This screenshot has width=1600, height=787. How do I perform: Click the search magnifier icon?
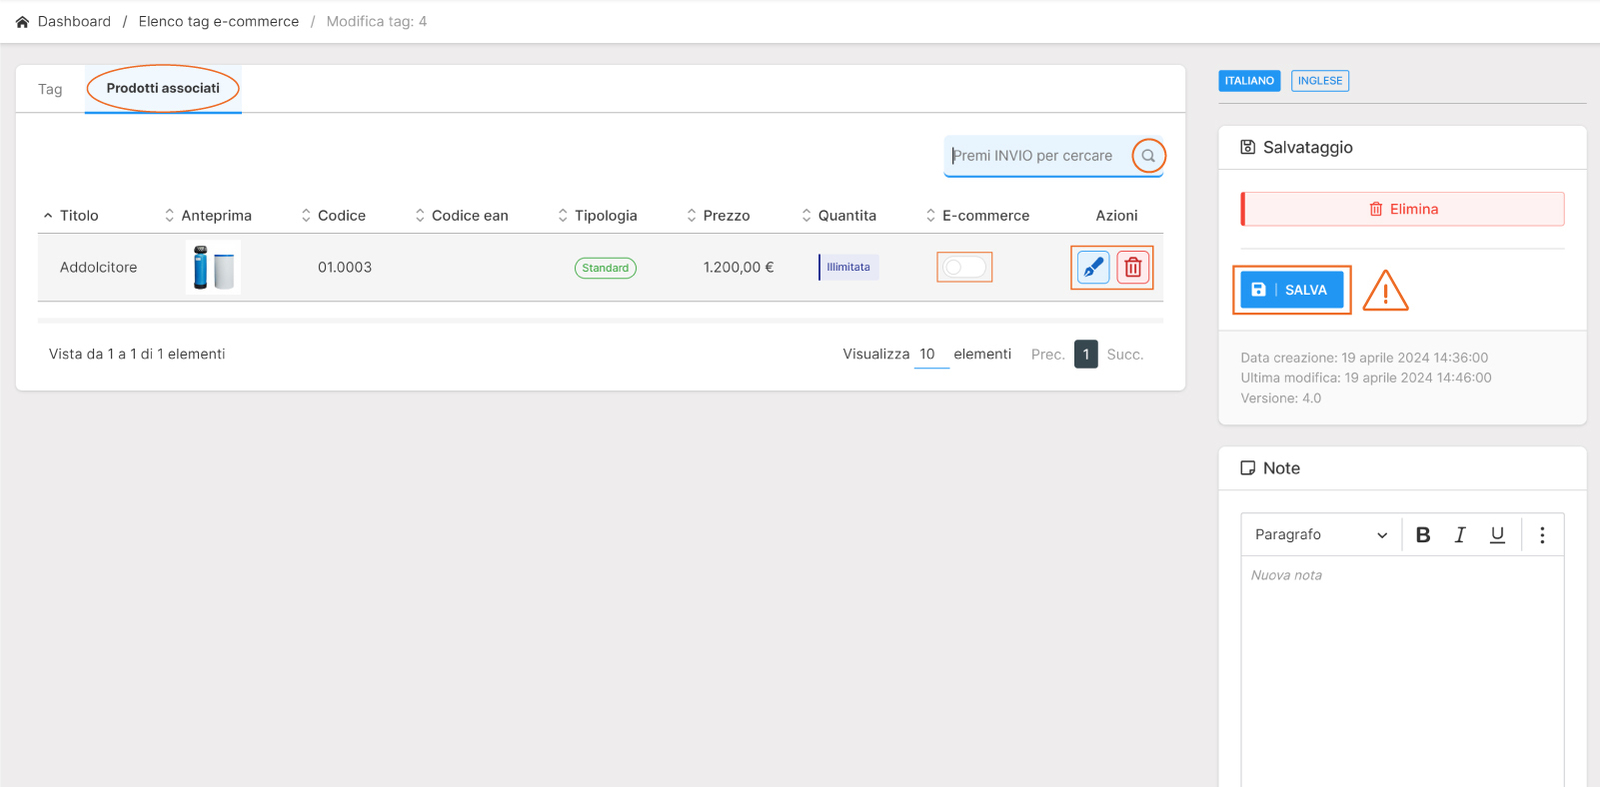click(1148, 156)
